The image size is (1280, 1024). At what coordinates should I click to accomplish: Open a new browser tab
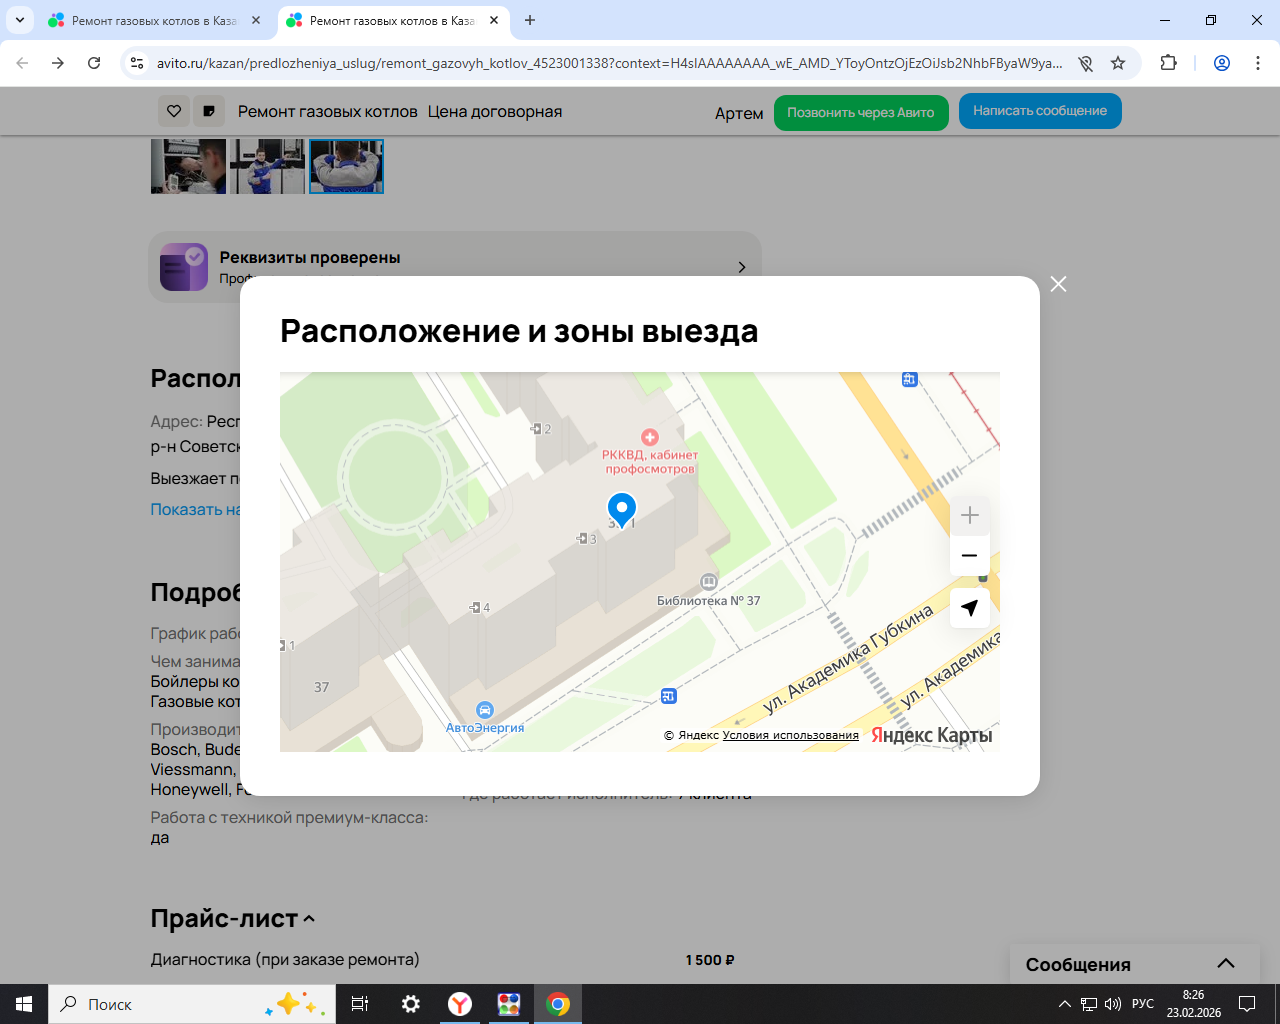[x=530, y=20]
